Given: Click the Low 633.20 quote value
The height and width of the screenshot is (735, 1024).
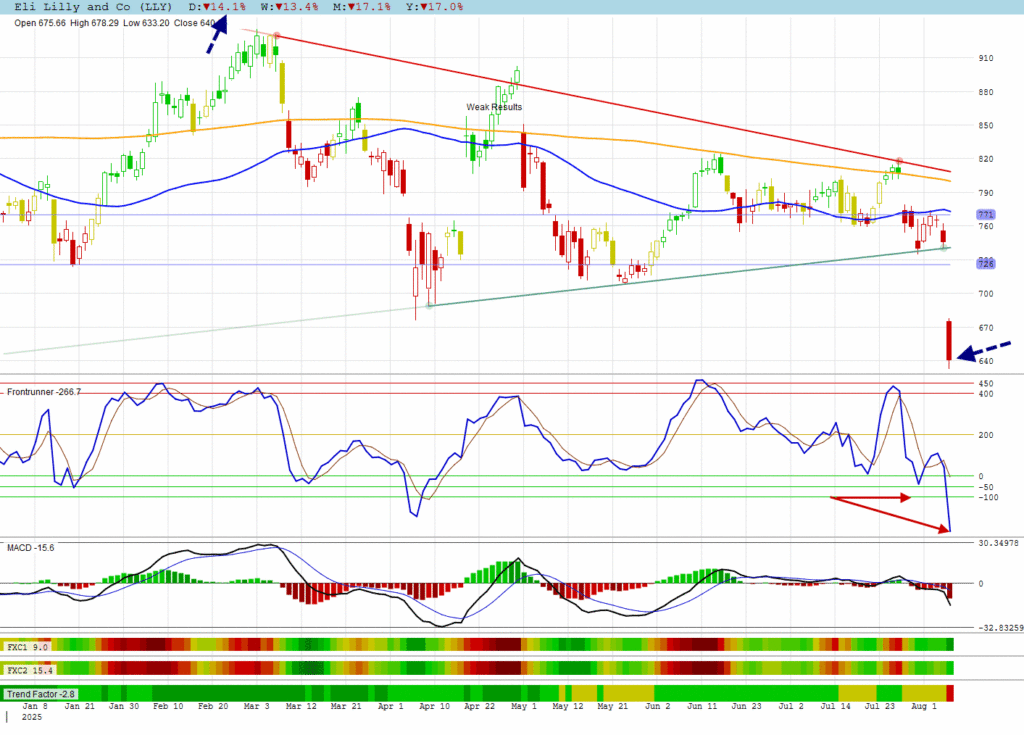Looking at the screenshot, I should tap(146, 23).
